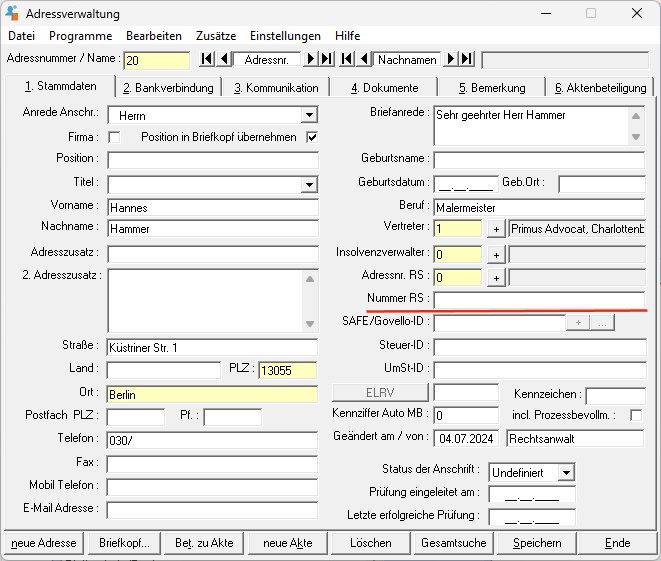Screen dimensions: 661x561
Task: Click the Fax input field
Action: pyautogui.click(x=212, y=464)
